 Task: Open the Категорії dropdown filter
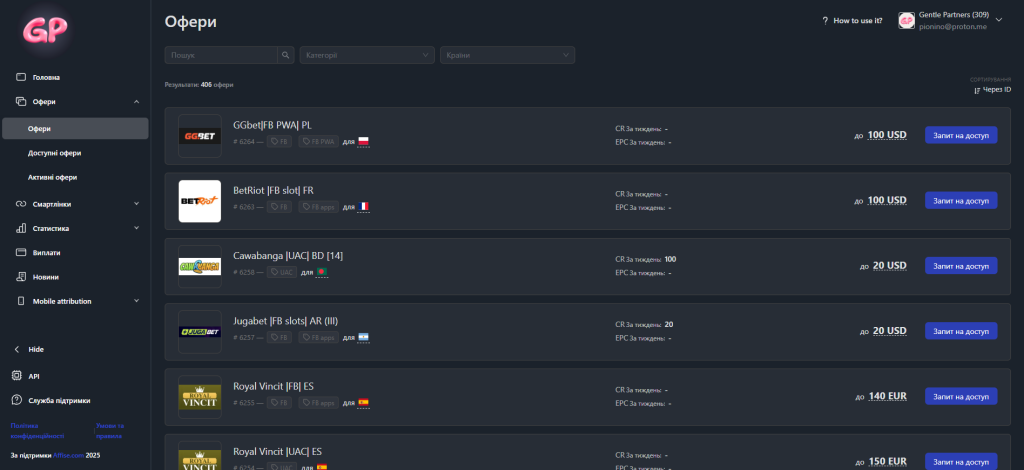[x=367, y=55]
